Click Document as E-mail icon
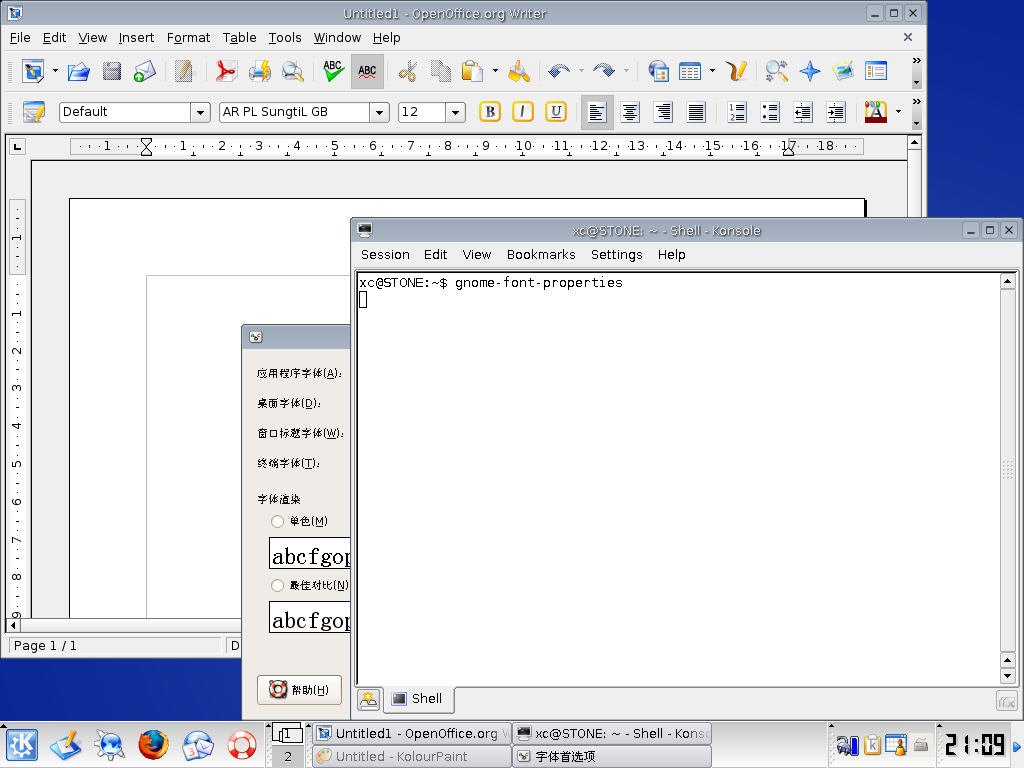 145,71
